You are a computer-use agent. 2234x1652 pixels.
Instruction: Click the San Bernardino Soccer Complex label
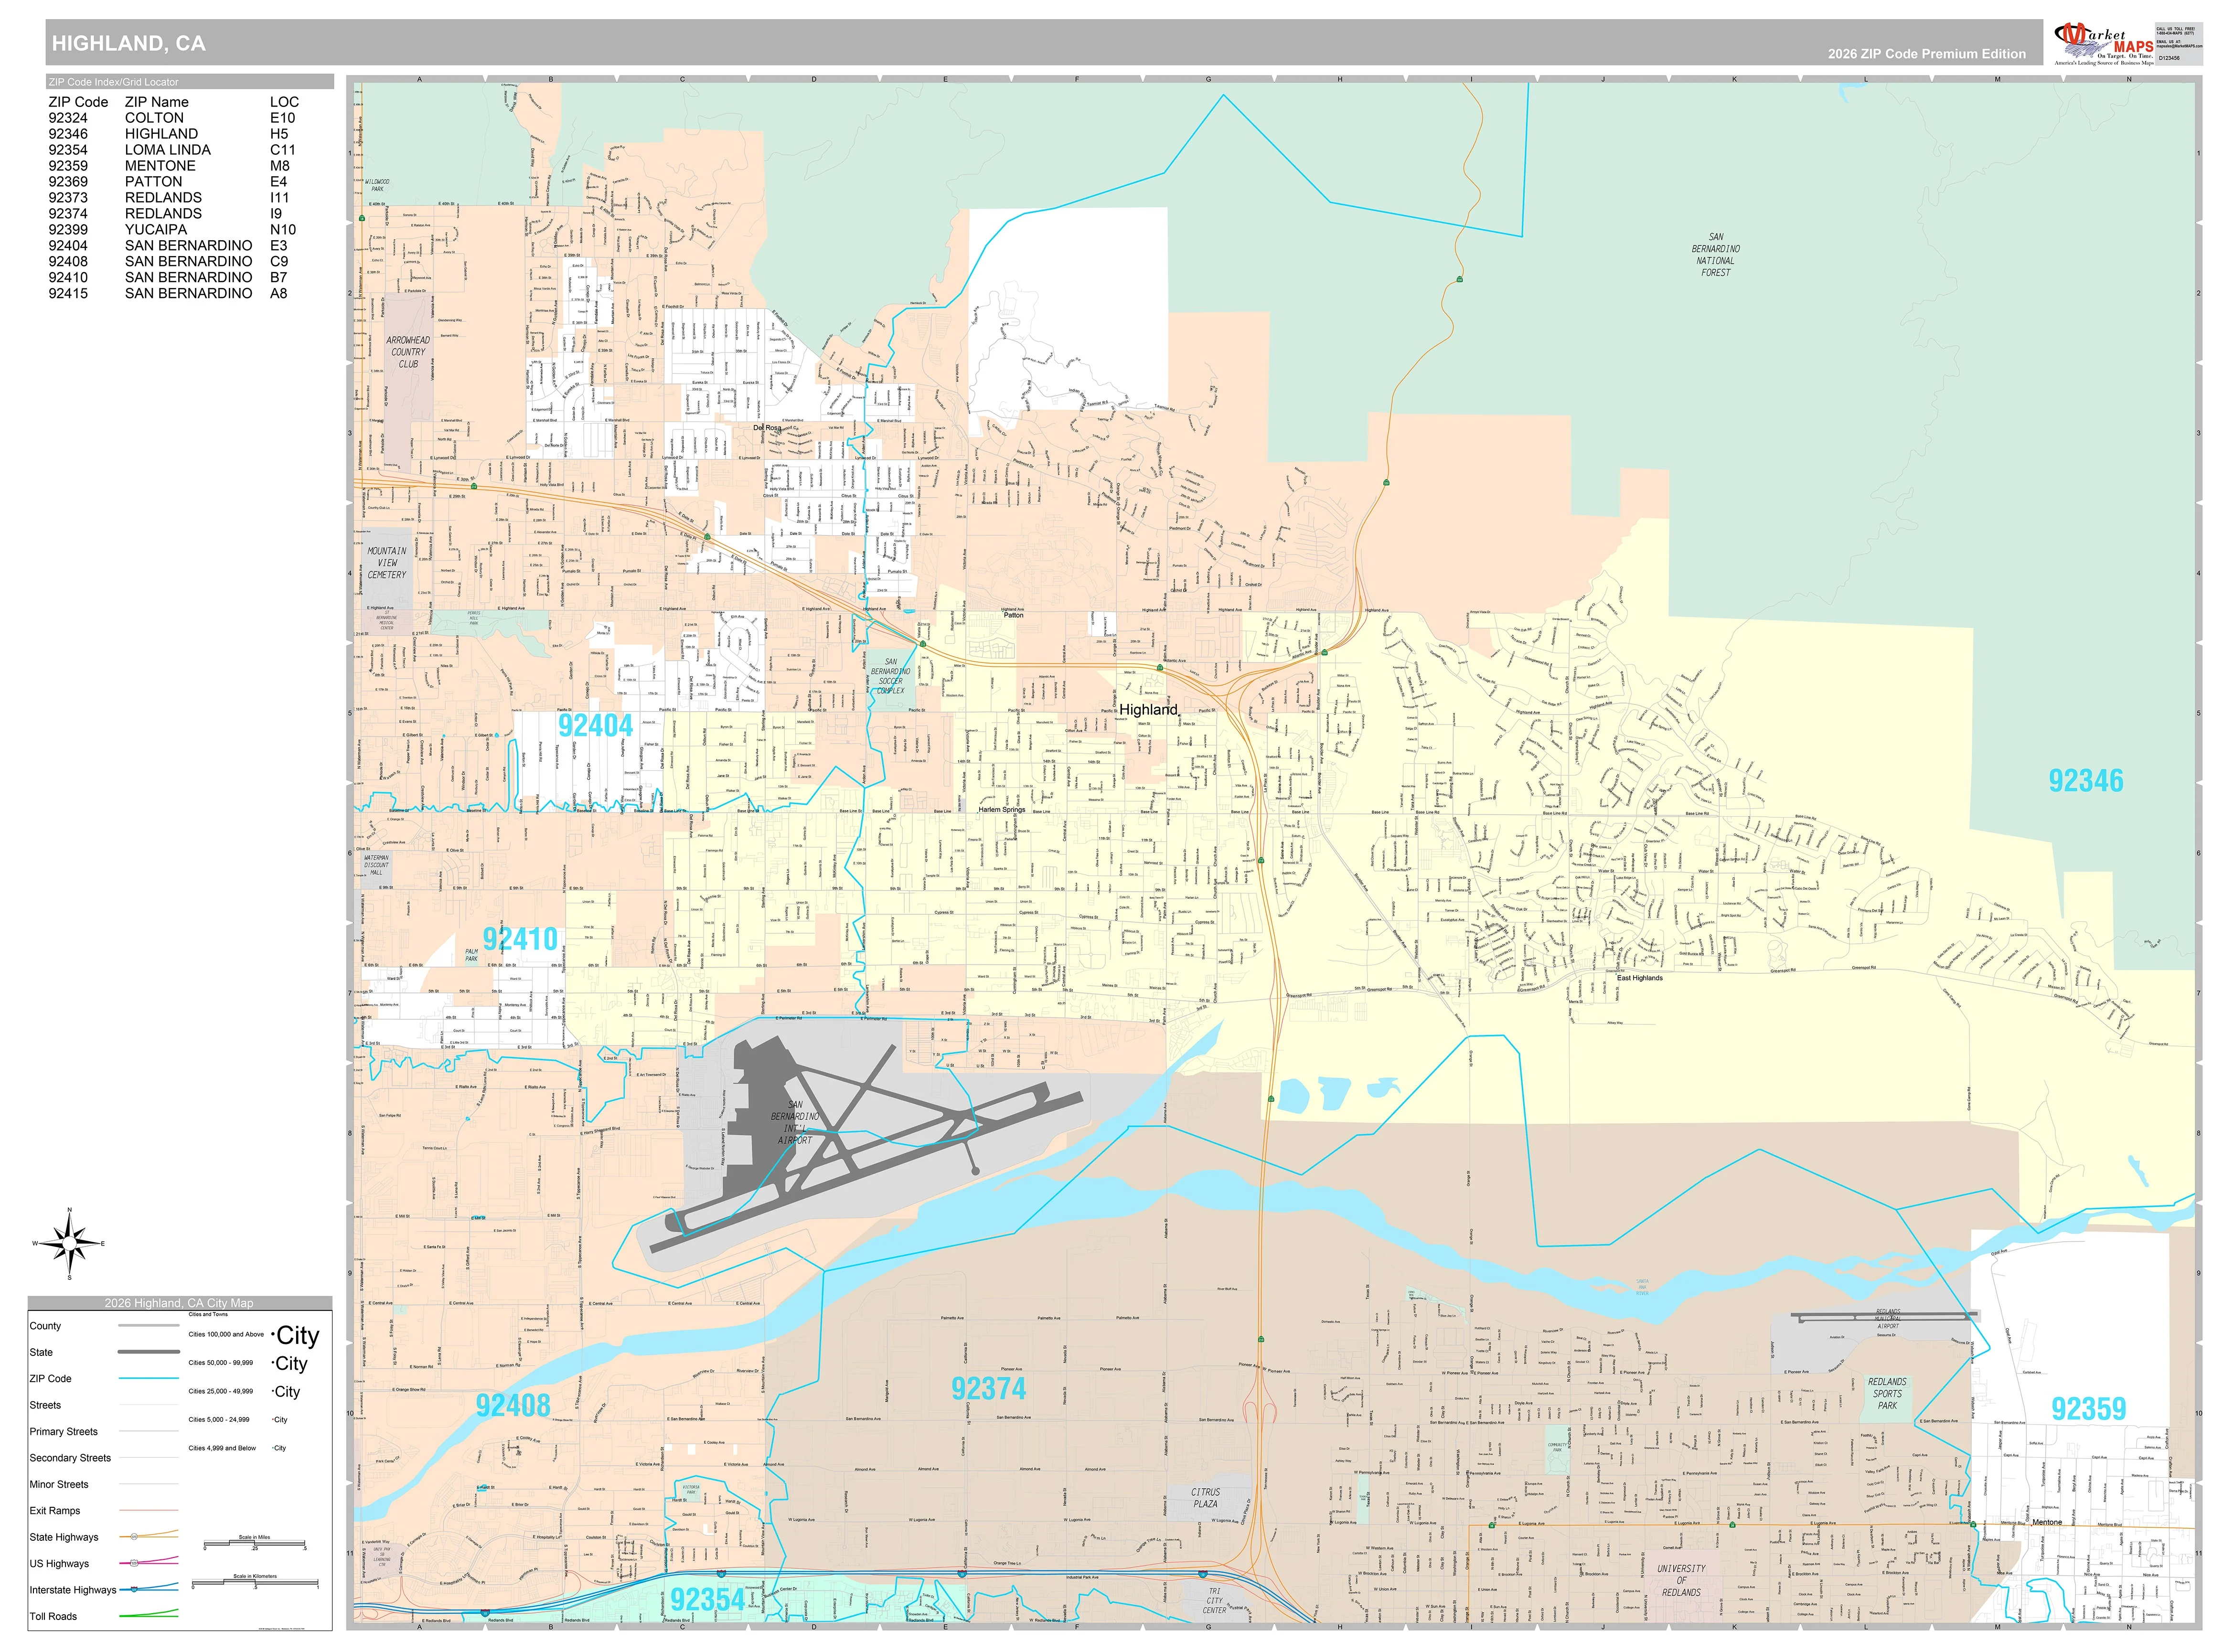click(890, 676)
